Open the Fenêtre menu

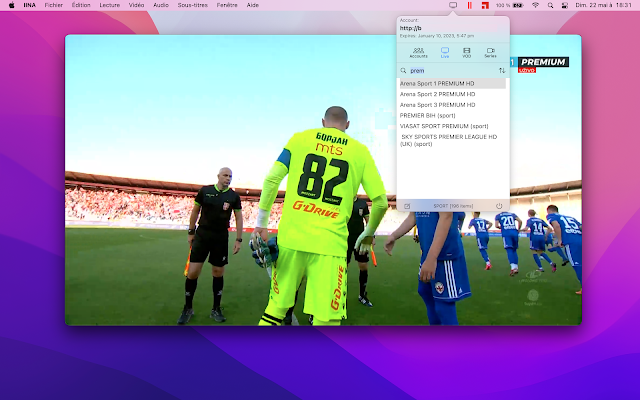(x=227, y=5)
